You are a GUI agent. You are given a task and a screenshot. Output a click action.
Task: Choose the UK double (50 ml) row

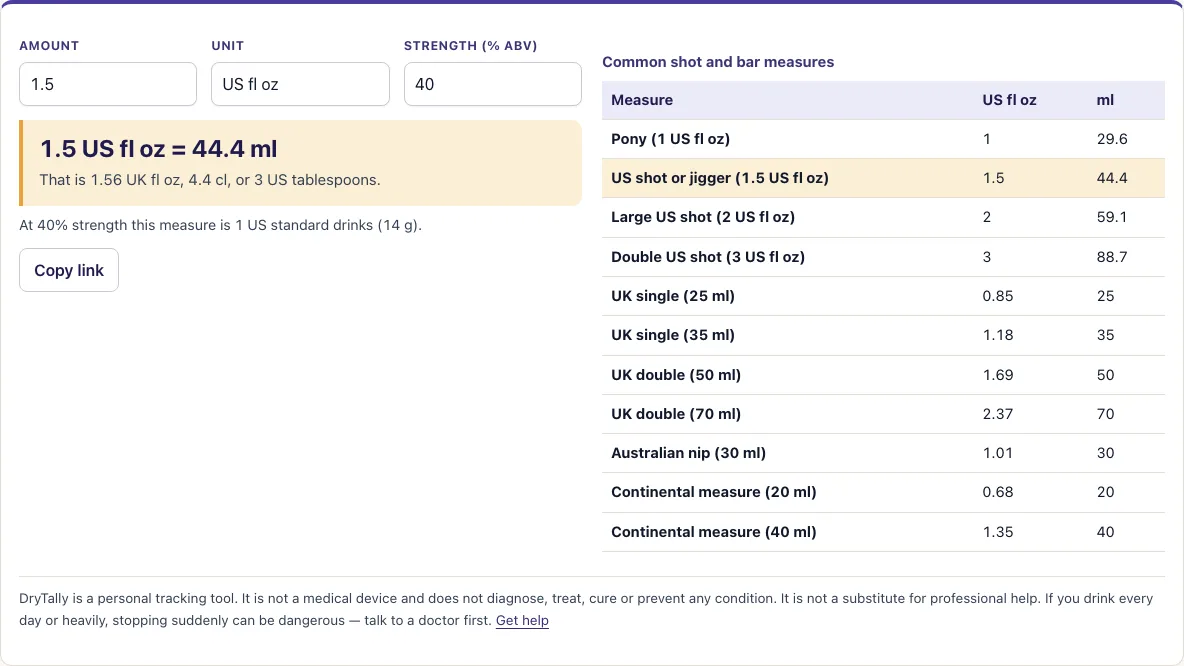pos(883,375)
